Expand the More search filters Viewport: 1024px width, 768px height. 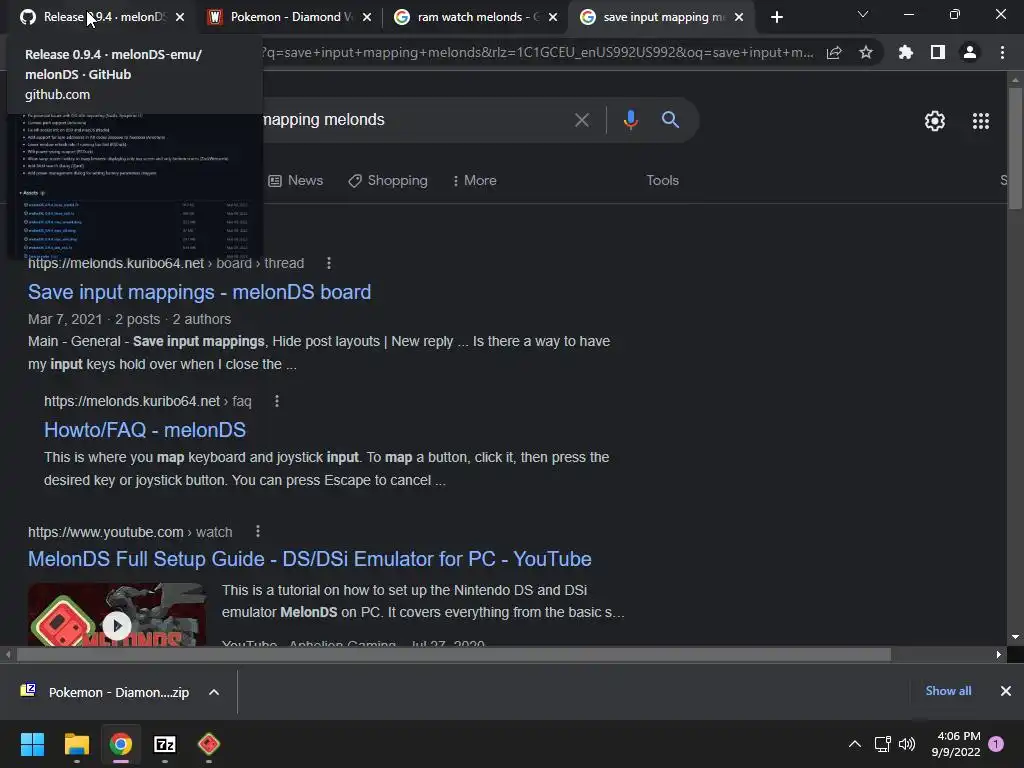click(475, 180)
